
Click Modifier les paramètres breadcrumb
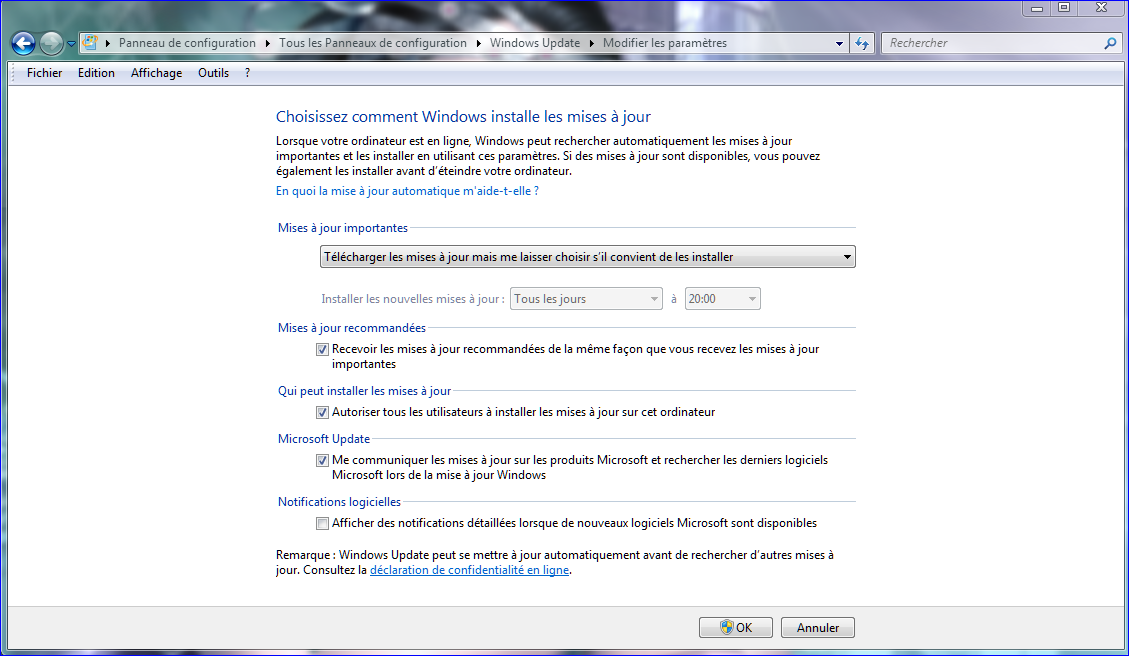(x=665, y=43)
